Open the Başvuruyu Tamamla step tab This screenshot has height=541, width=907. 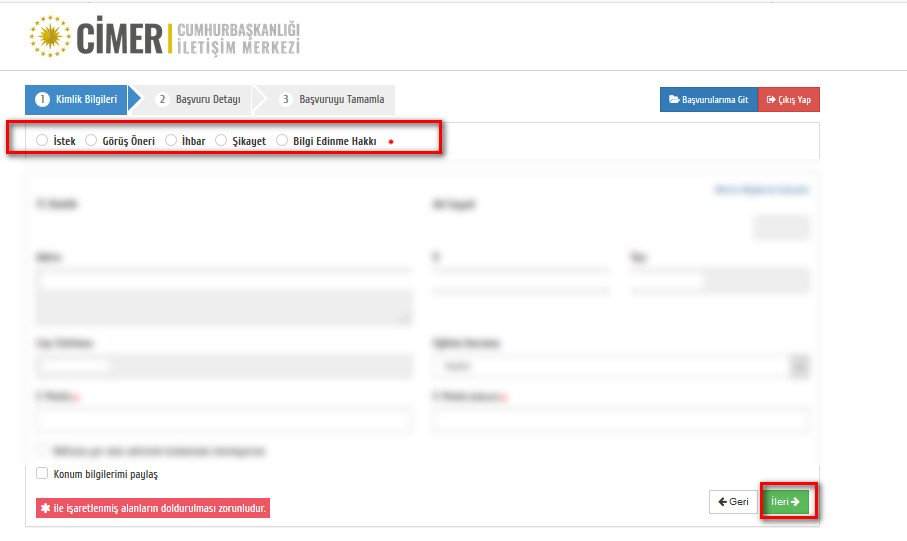pyautogui.click(x=331, y=99)
